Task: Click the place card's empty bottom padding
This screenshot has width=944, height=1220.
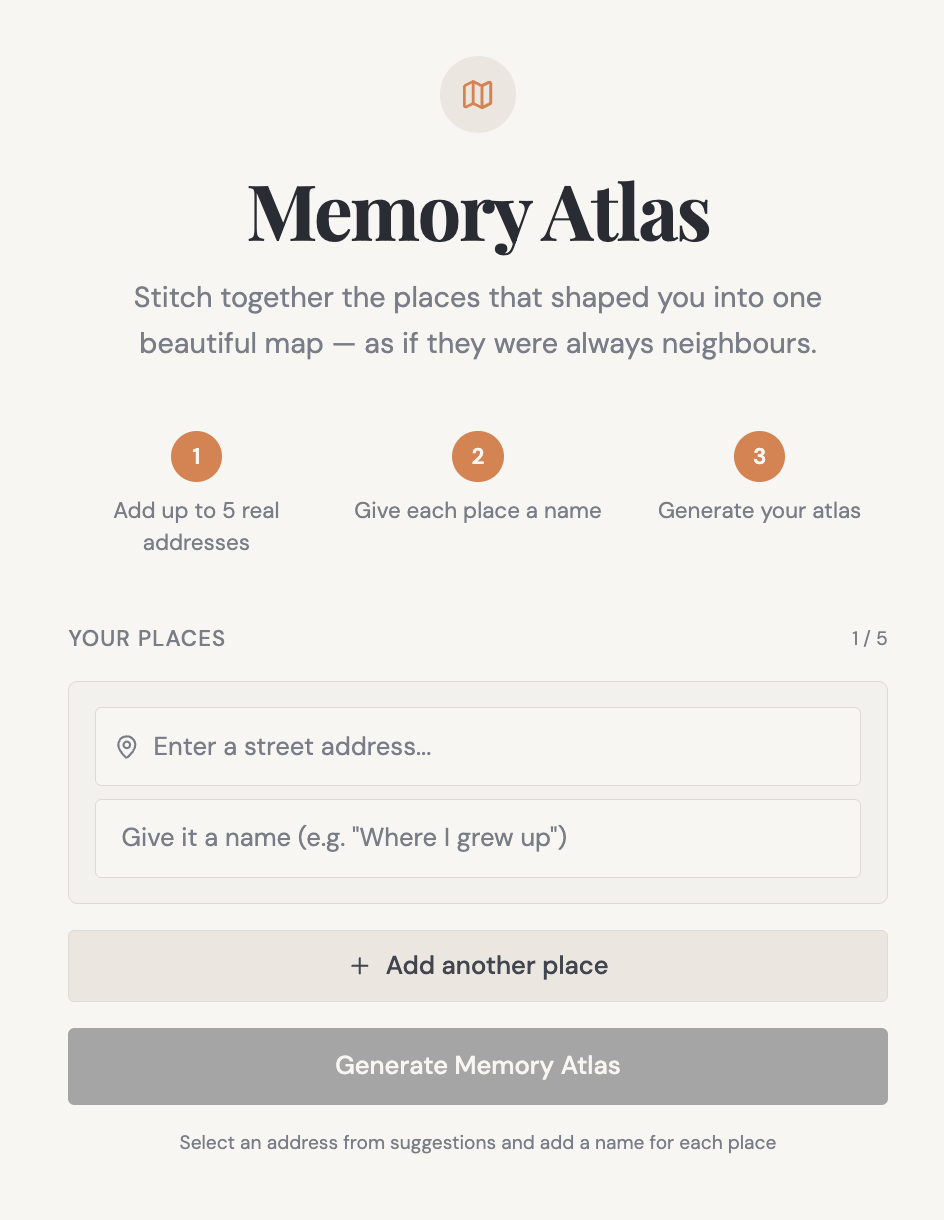Action: [478, 891]
